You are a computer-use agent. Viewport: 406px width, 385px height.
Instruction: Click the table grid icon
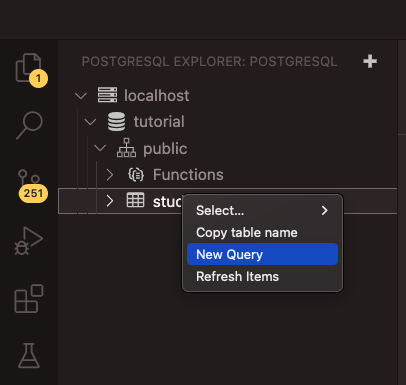[x=135, y=200]
